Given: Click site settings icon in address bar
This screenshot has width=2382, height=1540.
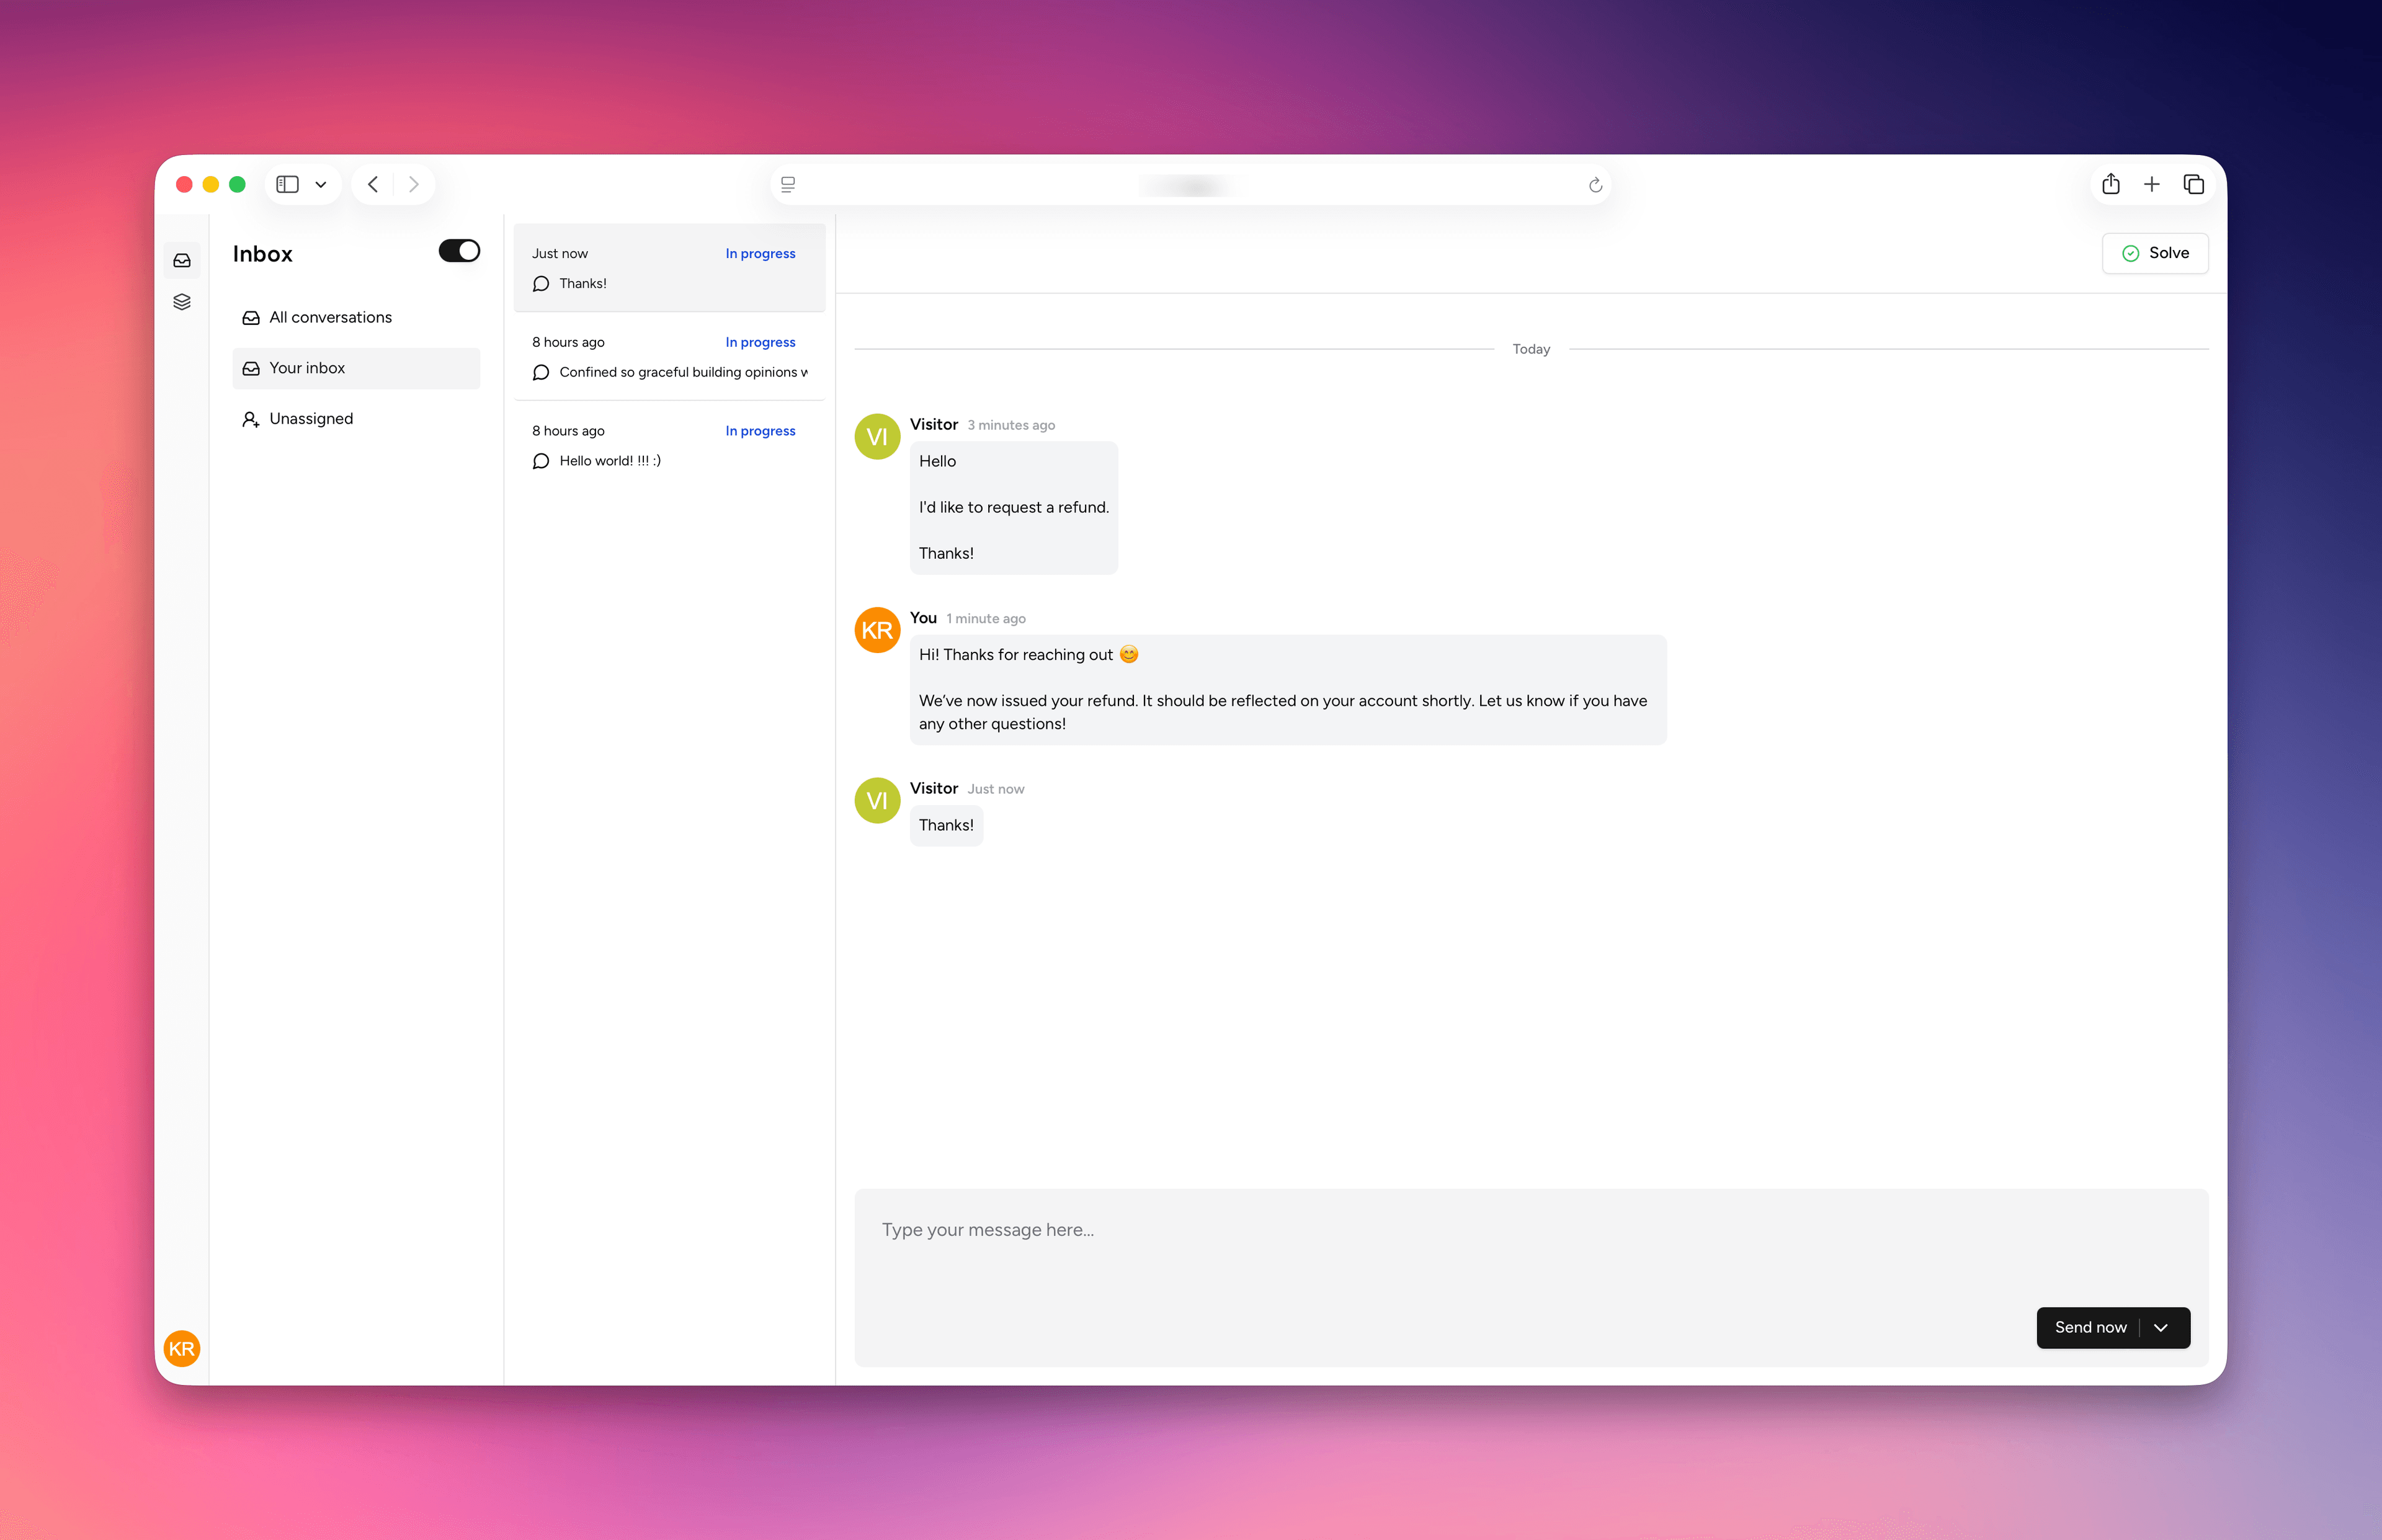Looking at the screenshot, I should pyautogui.click(x=788, y=185).
